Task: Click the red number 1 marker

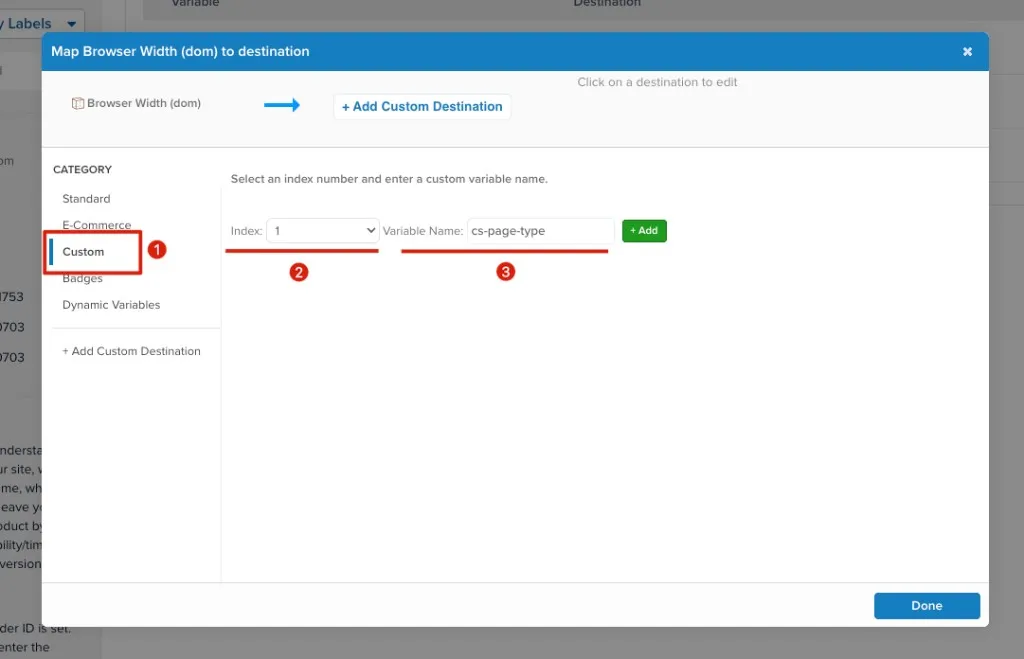Action: pyautogui.click(x=157, y=250)
